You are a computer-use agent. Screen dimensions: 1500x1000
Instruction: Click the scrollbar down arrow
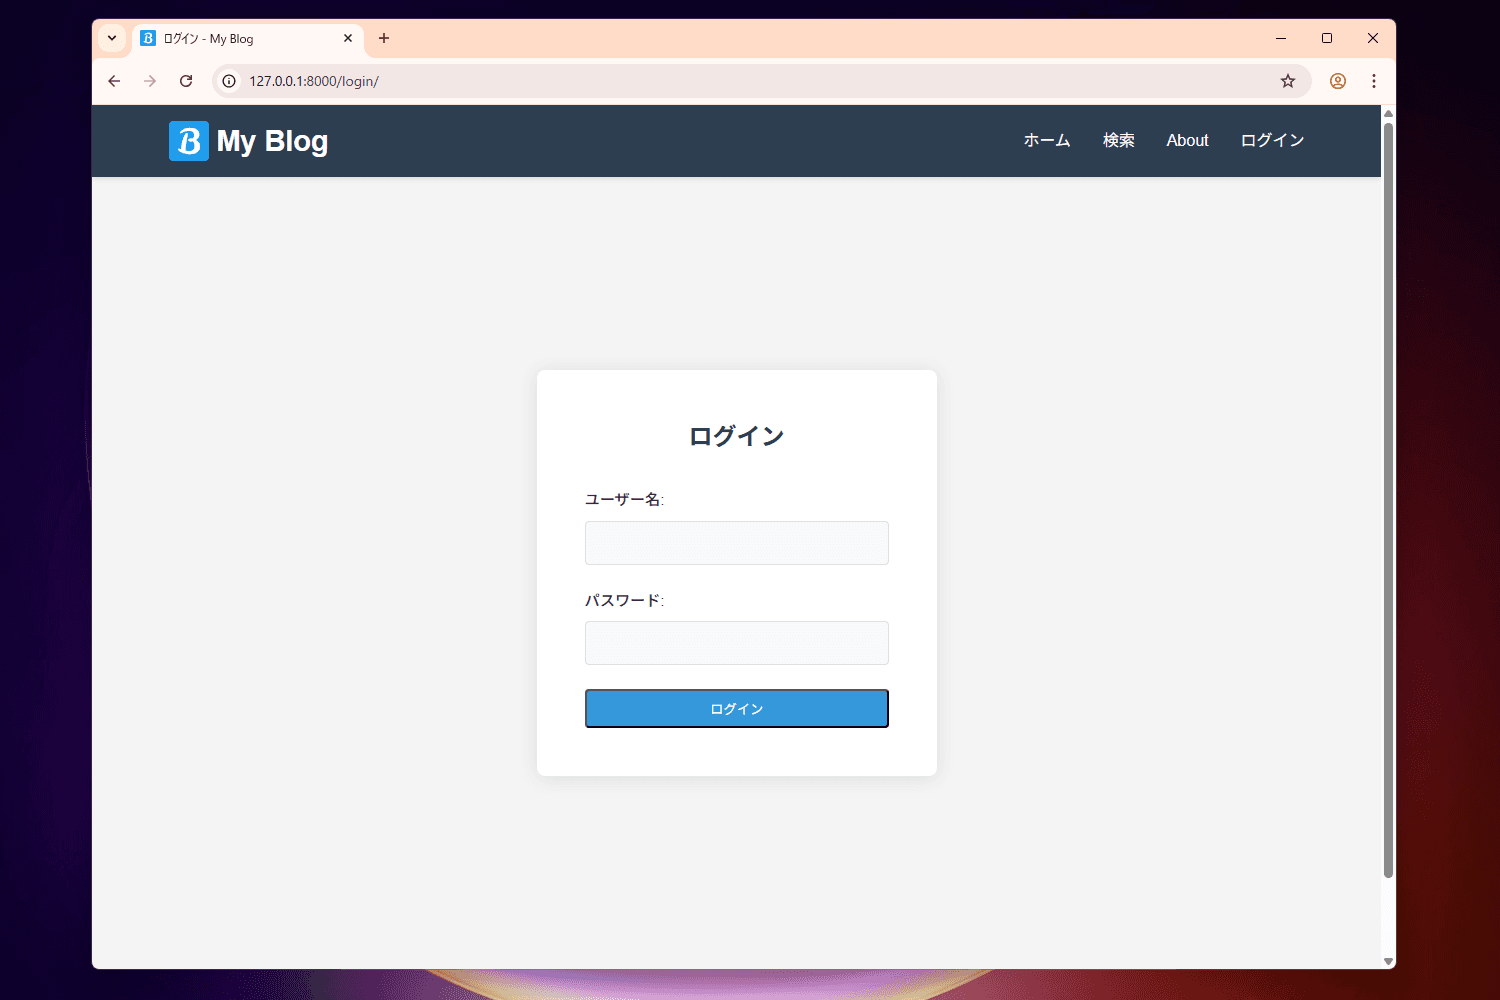click(1388, 961)
